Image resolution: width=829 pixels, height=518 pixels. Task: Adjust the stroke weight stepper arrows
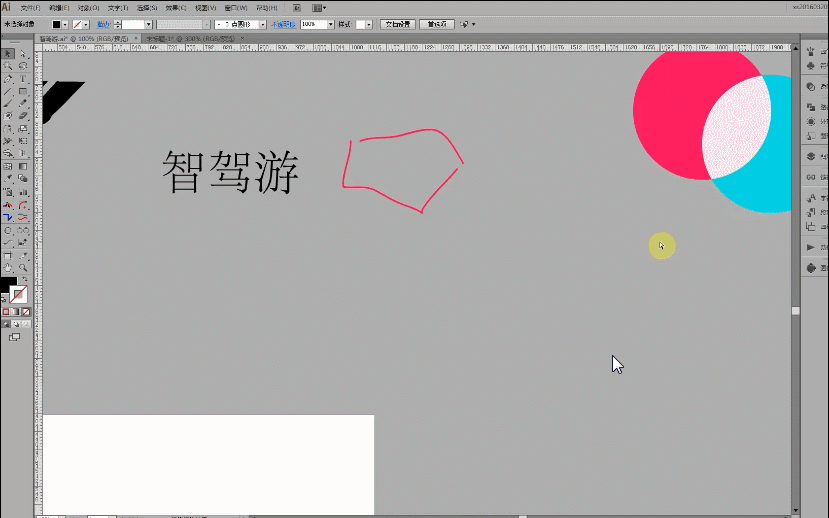(117, 24)
